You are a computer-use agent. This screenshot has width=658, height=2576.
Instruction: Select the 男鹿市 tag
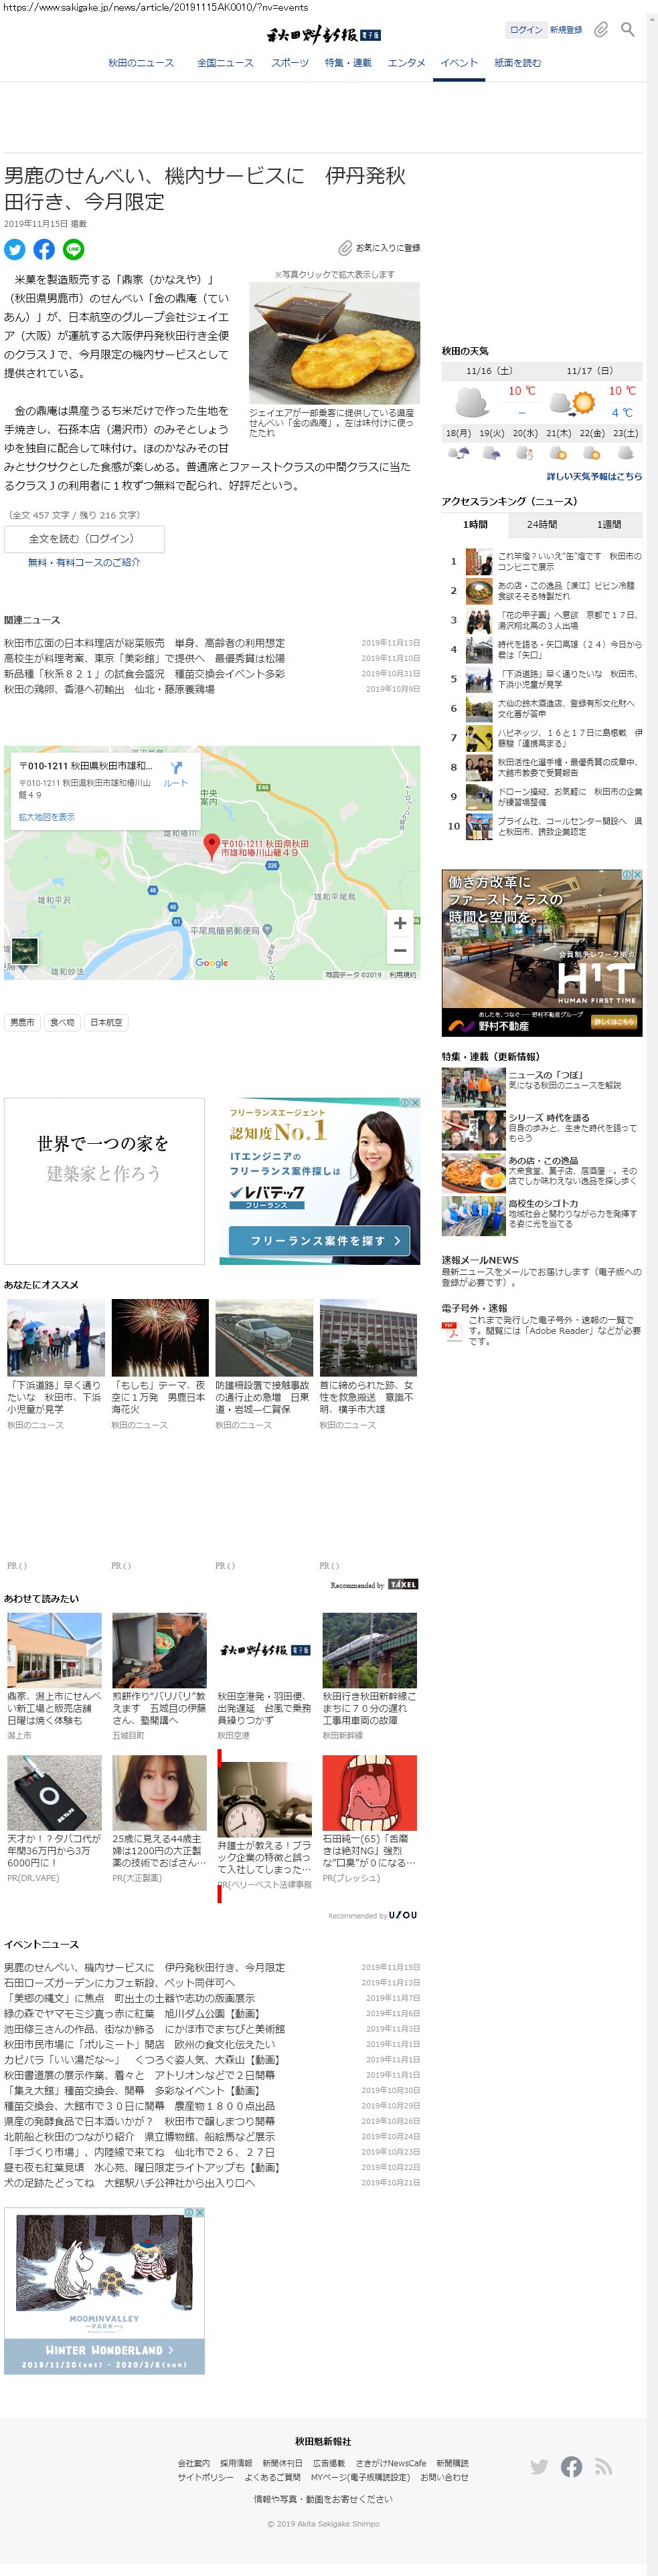22,1022
